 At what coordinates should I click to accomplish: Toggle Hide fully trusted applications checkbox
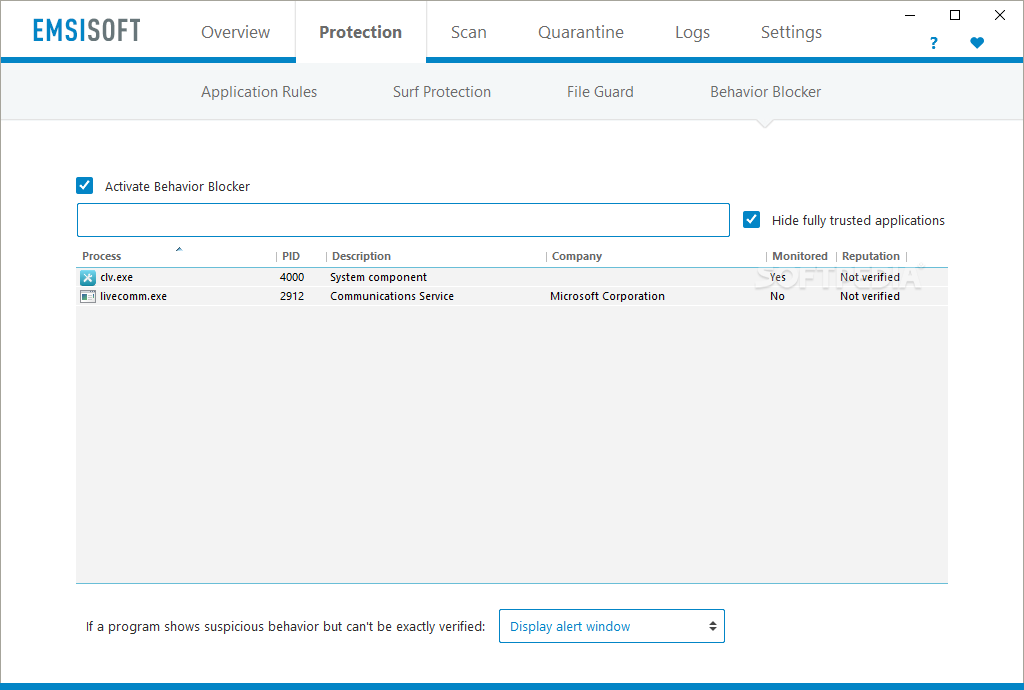pos(752,220)
